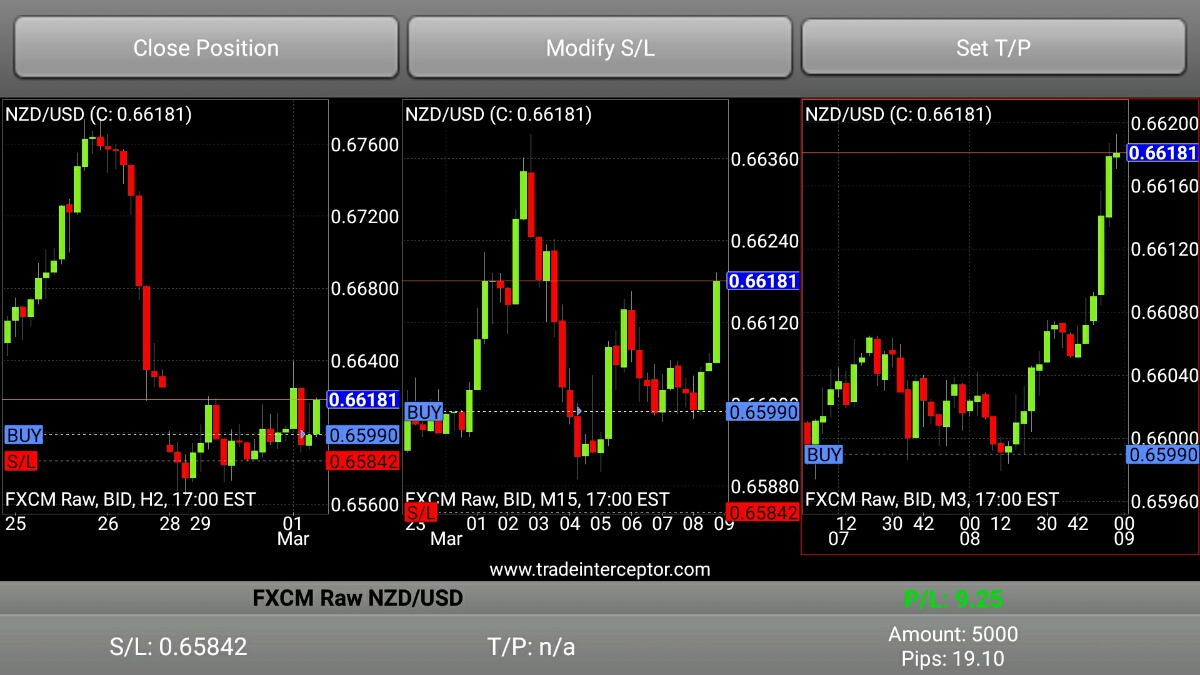Click the 0.65842 stop price on H2 chart

364,461
